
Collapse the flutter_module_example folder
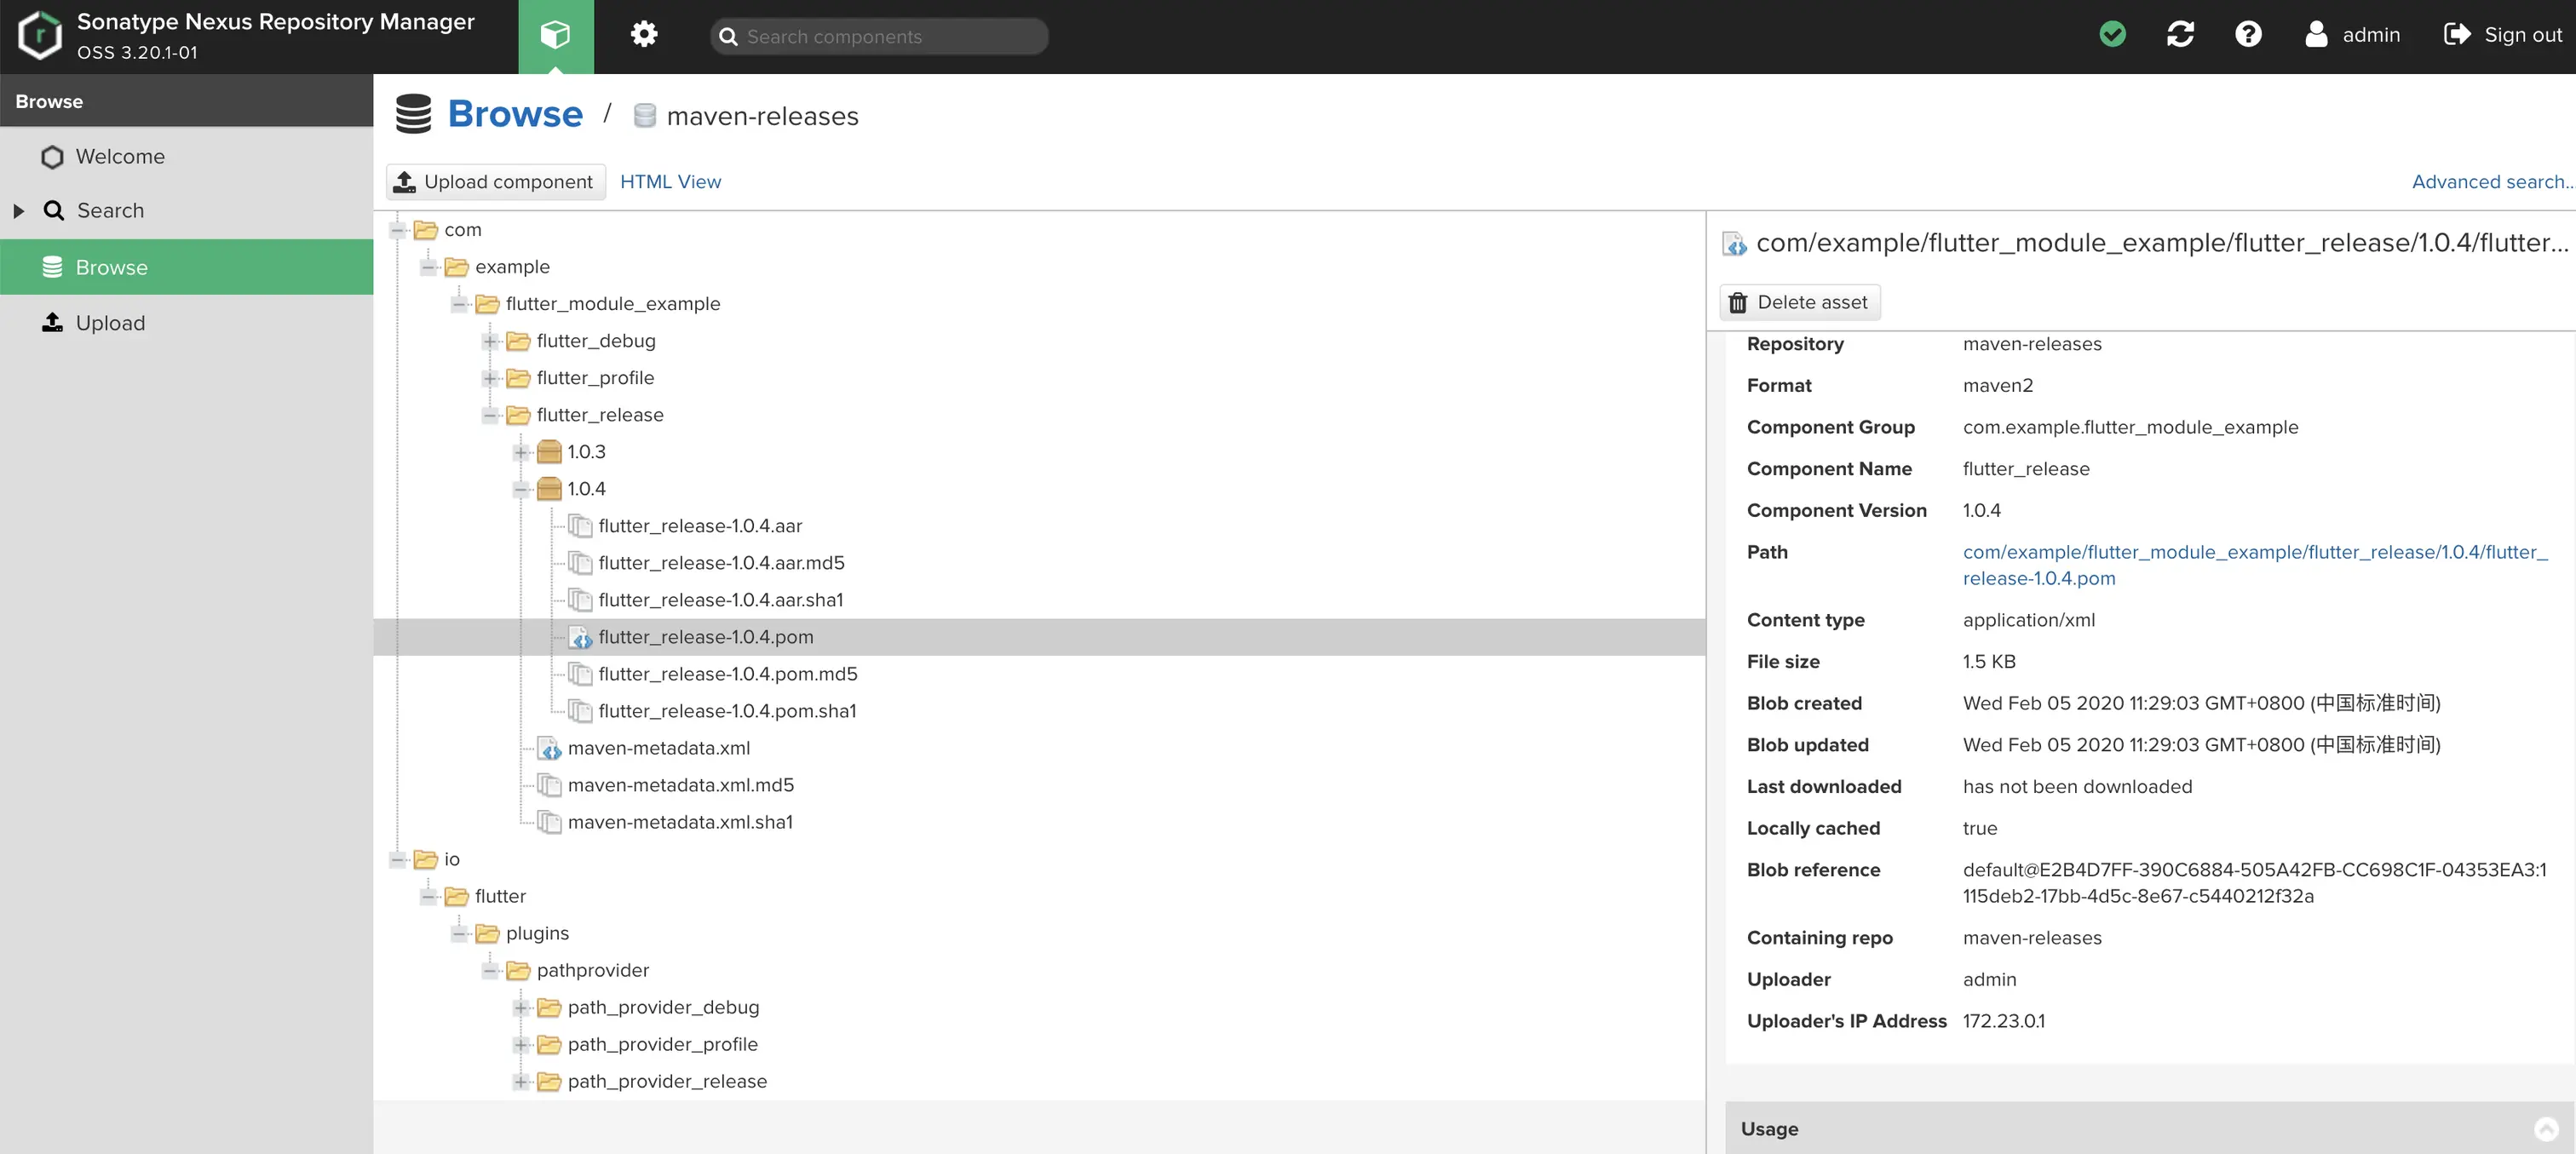tap(460, 304)
